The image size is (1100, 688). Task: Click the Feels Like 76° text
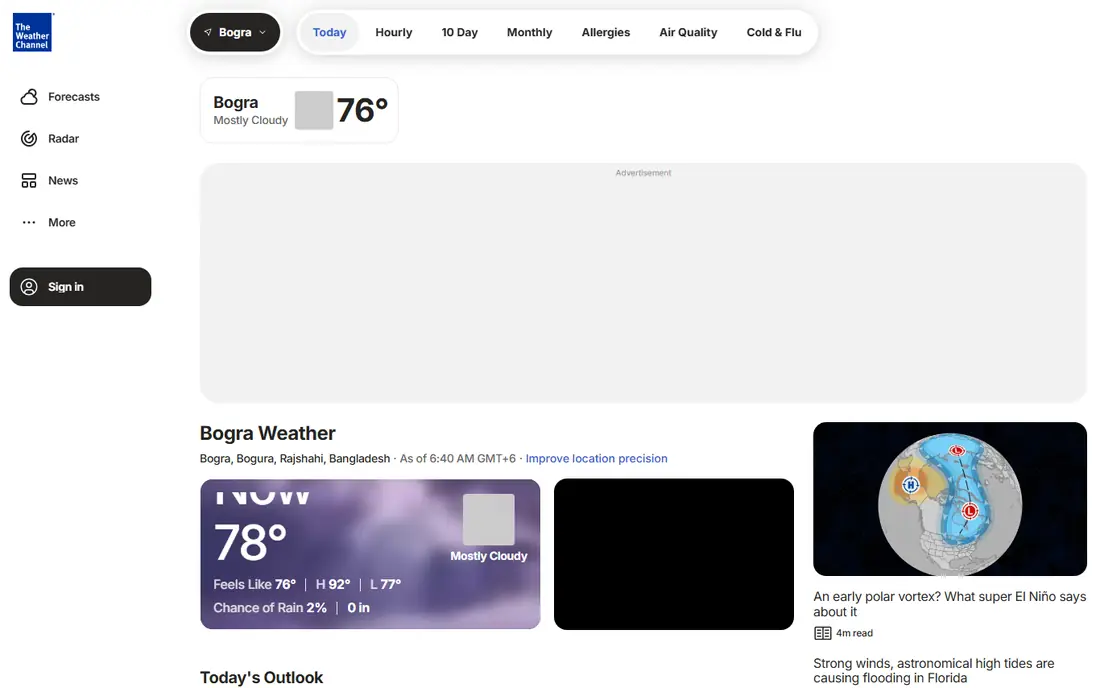click(x=255, y=584)
